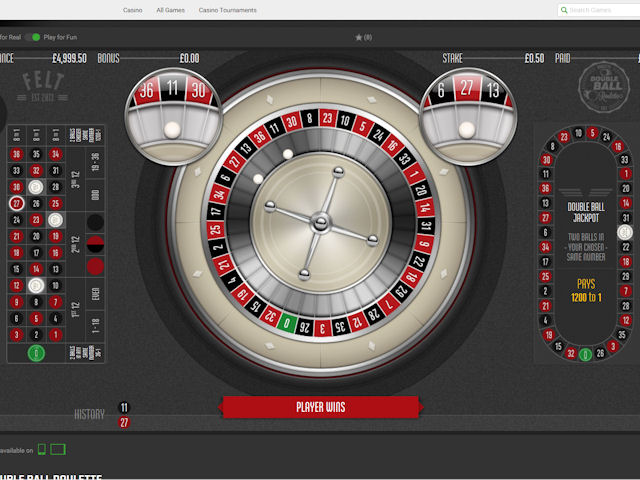640x480 pixels.
Task: Select red 36 on the racetrack
Action: coord(545,188)
